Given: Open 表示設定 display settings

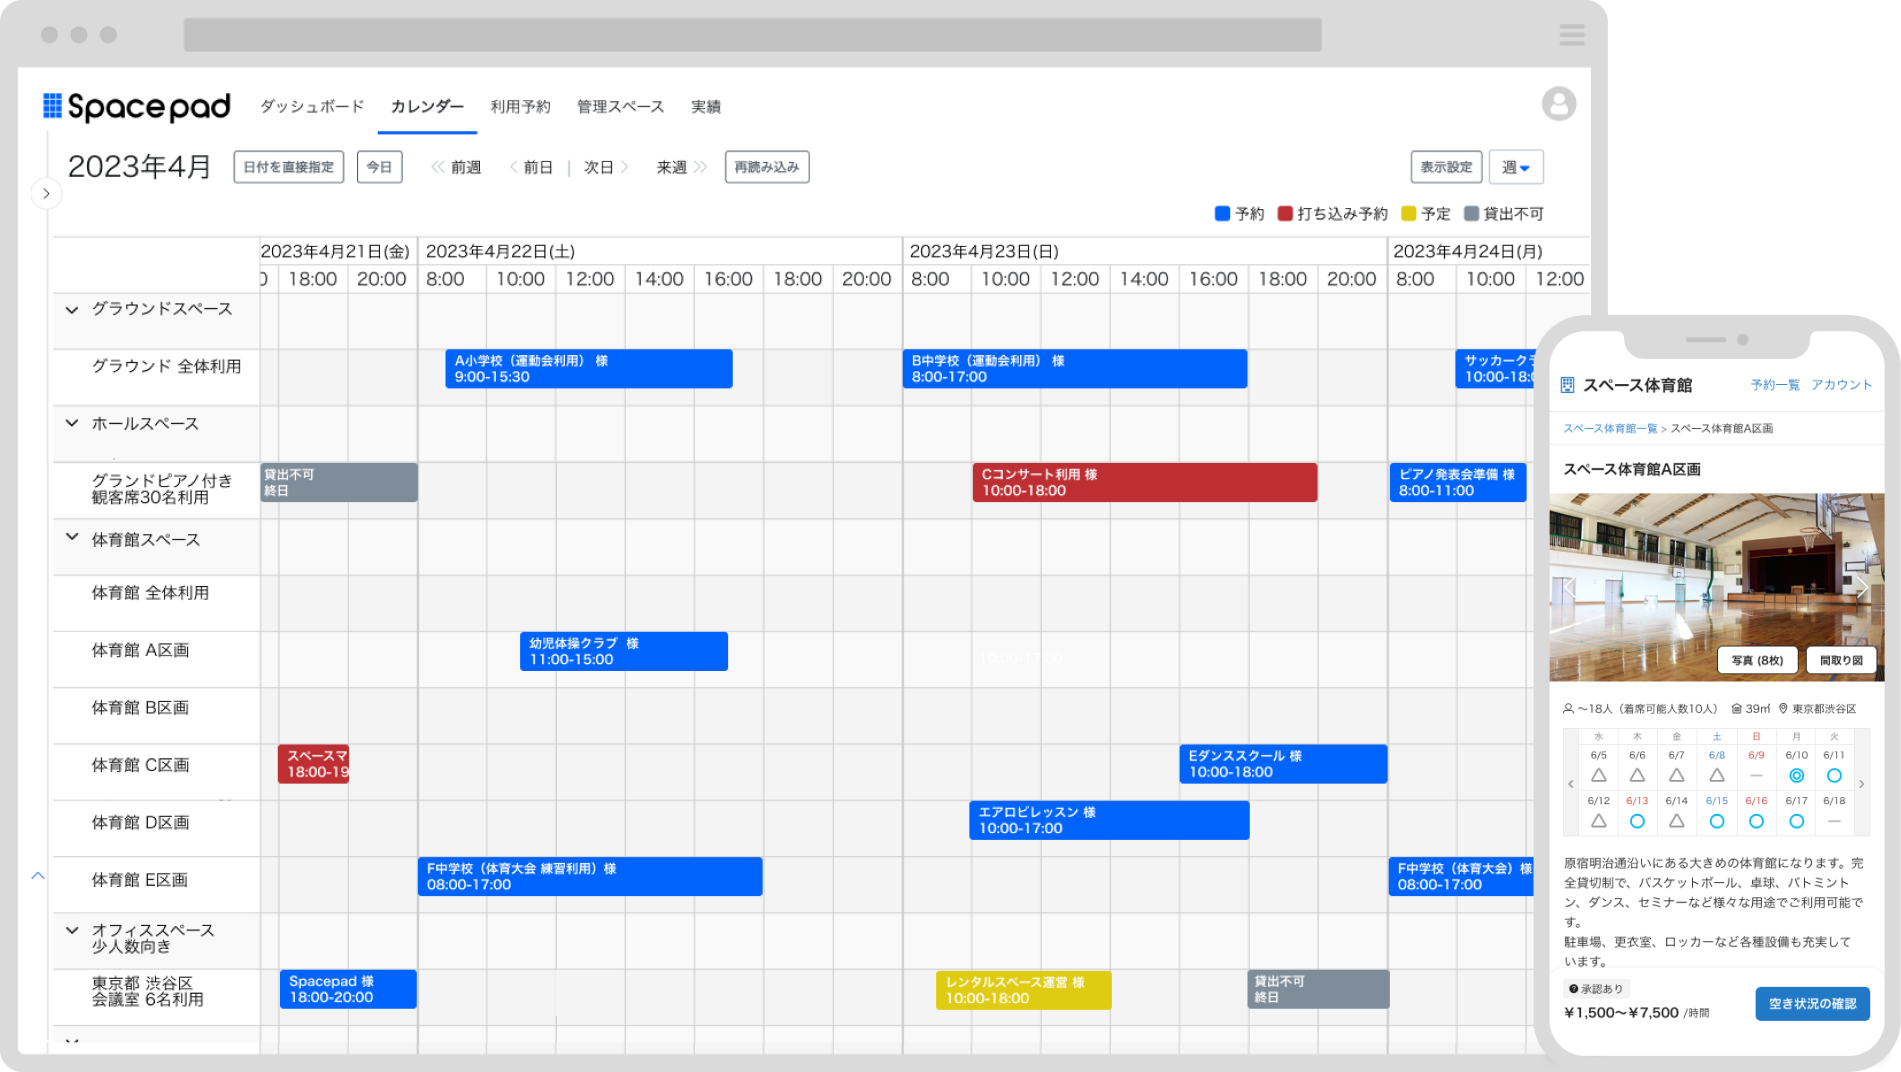Looking at the screenshot, I should (x=1446, y=167).
